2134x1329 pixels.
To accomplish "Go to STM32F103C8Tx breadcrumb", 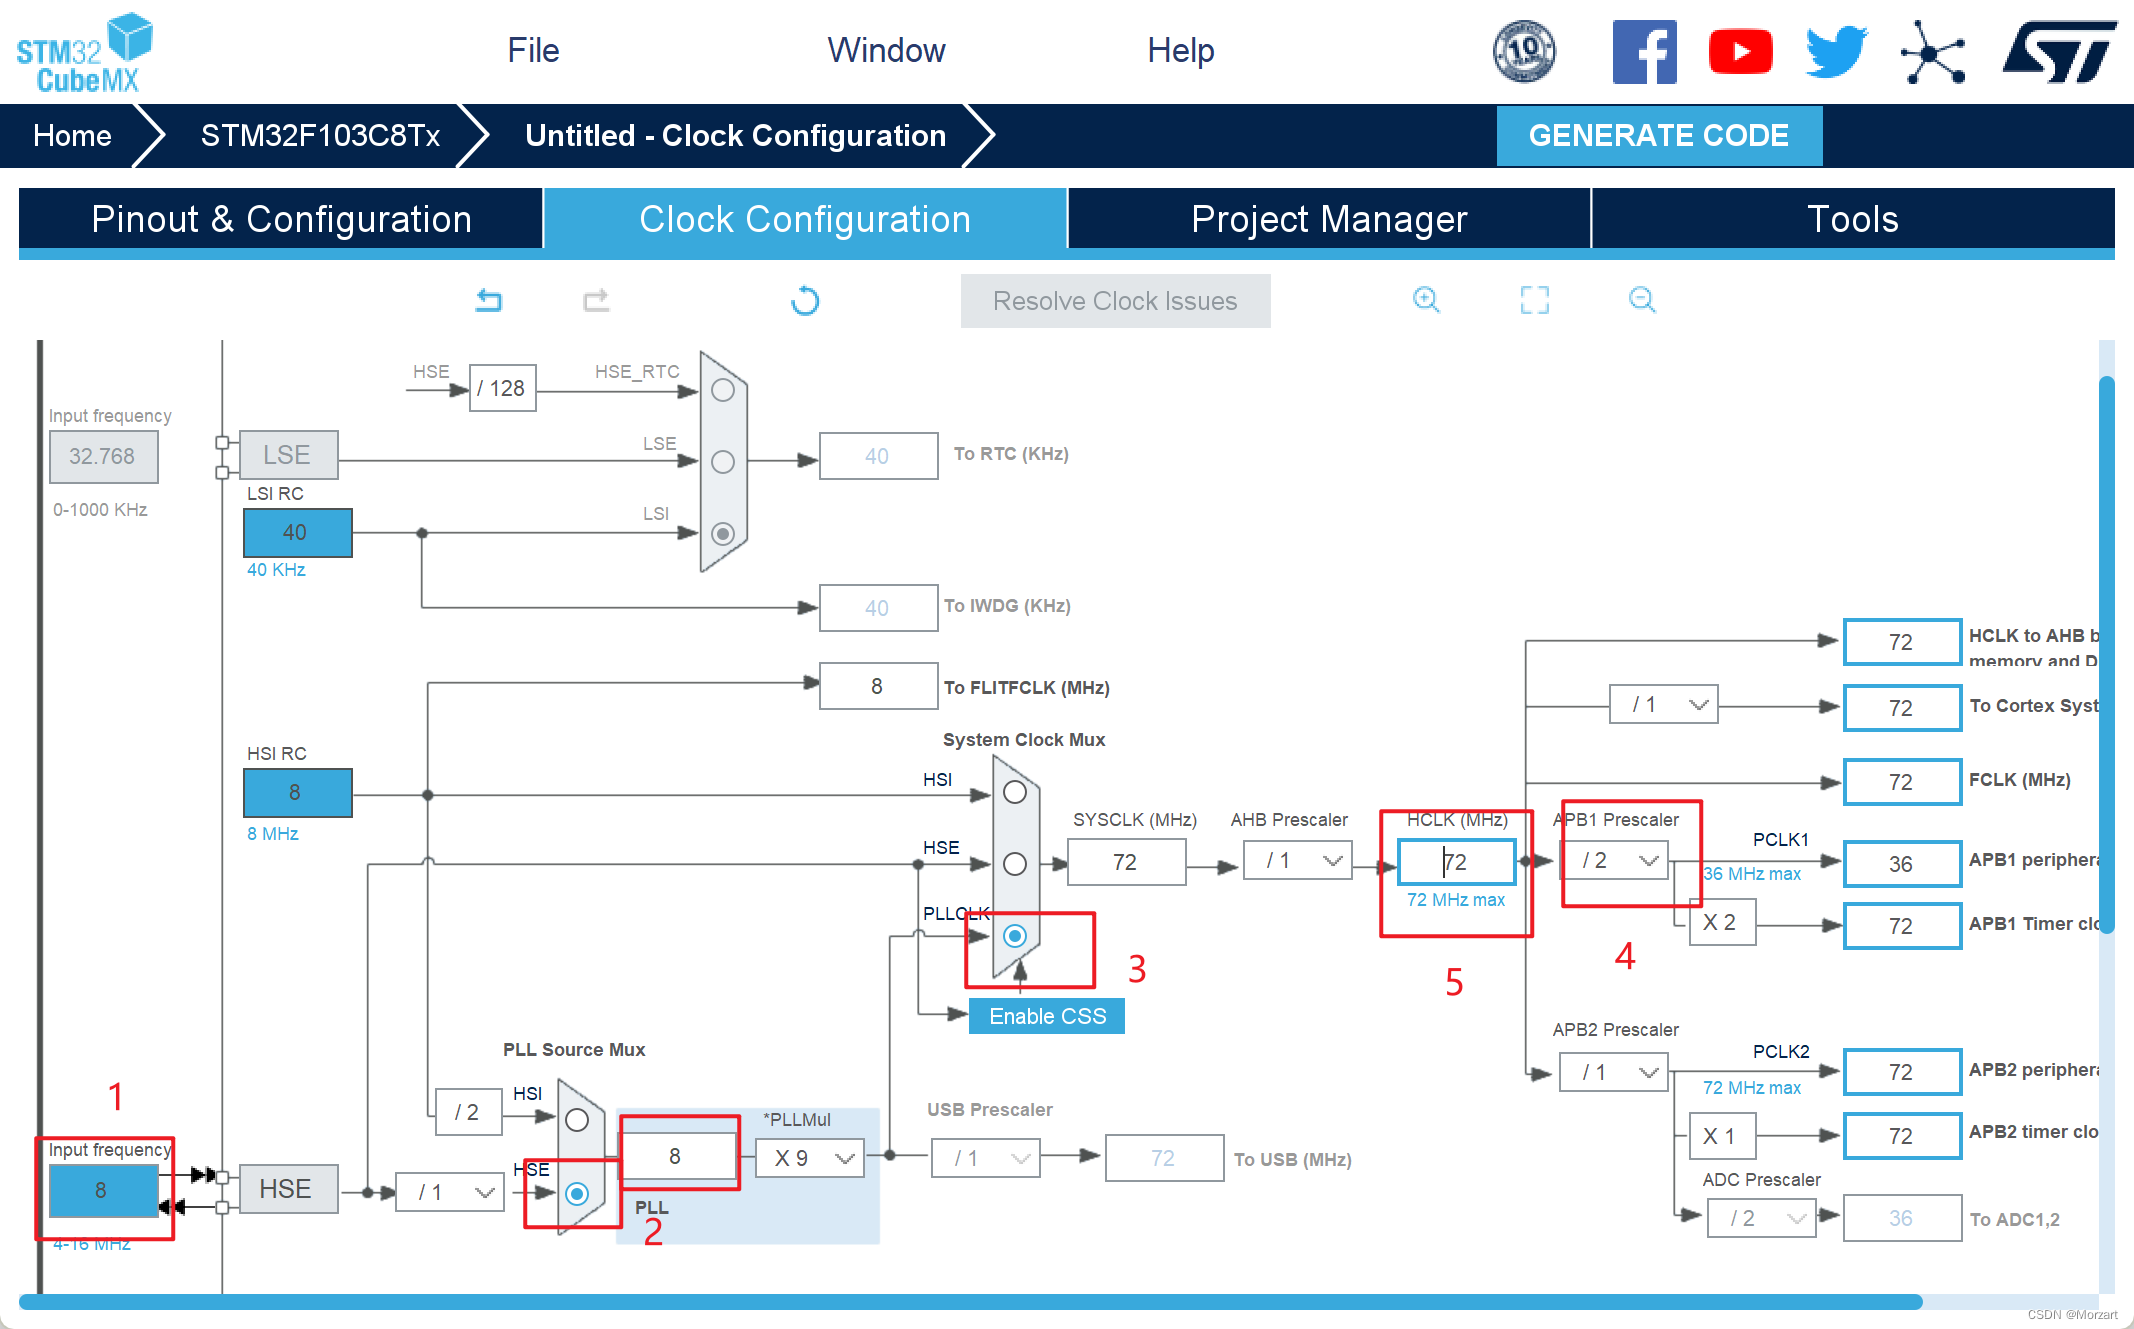I will [320, 136].
